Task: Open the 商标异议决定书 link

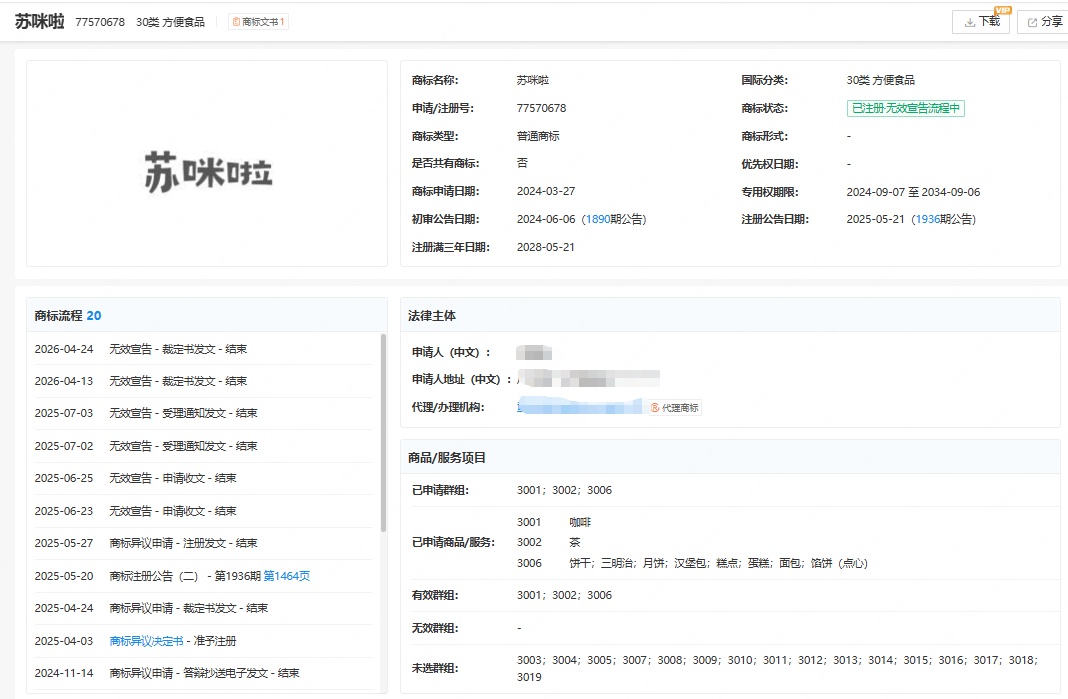Action: tap(146, 641)
